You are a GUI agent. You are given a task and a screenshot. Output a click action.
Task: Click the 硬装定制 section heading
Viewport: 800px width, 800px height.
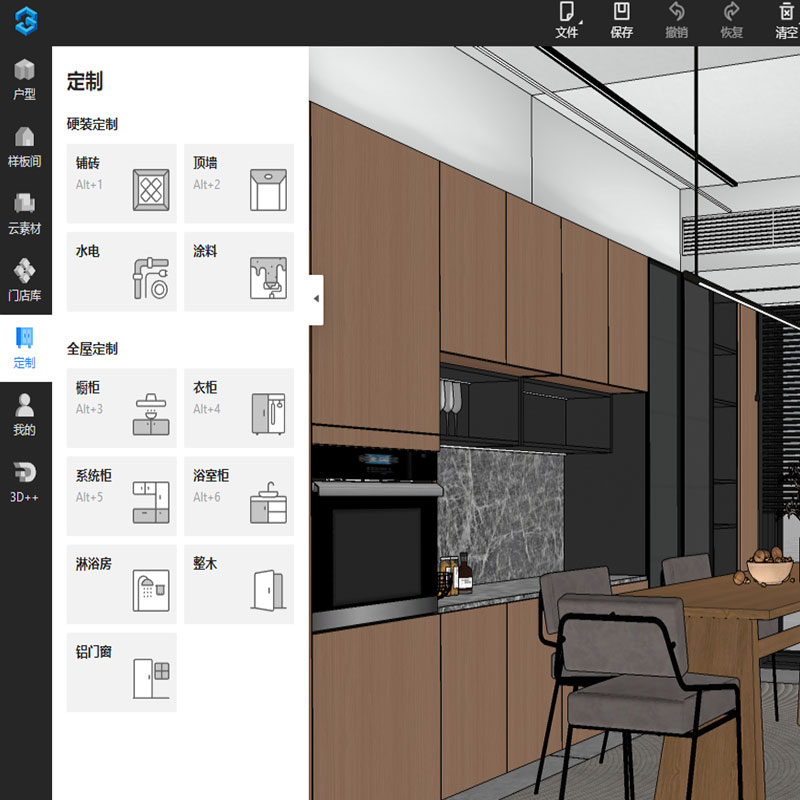92,124
